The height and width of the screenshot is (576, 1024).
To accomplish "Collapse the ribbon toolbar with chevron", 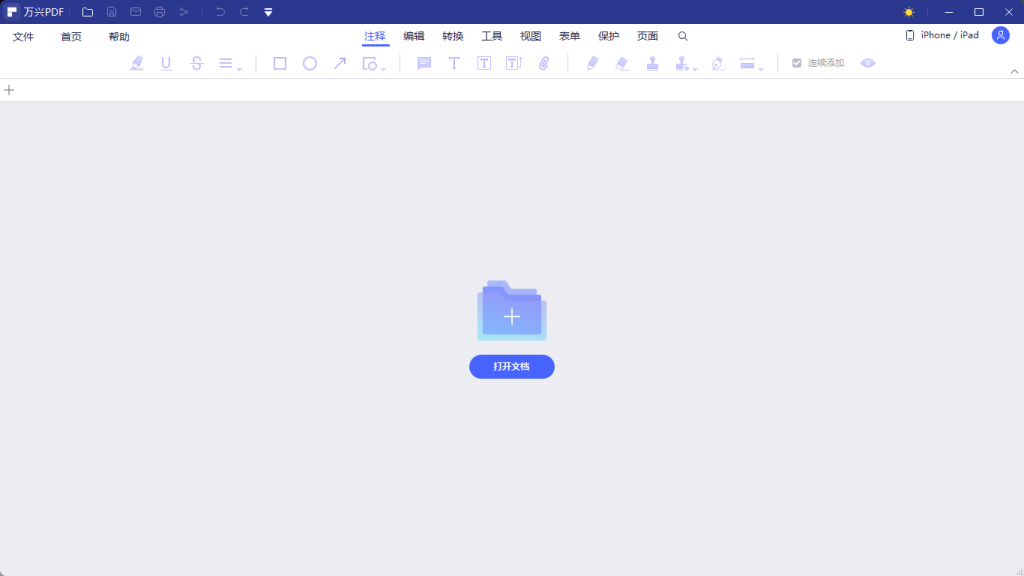I will click(1014, 72).
